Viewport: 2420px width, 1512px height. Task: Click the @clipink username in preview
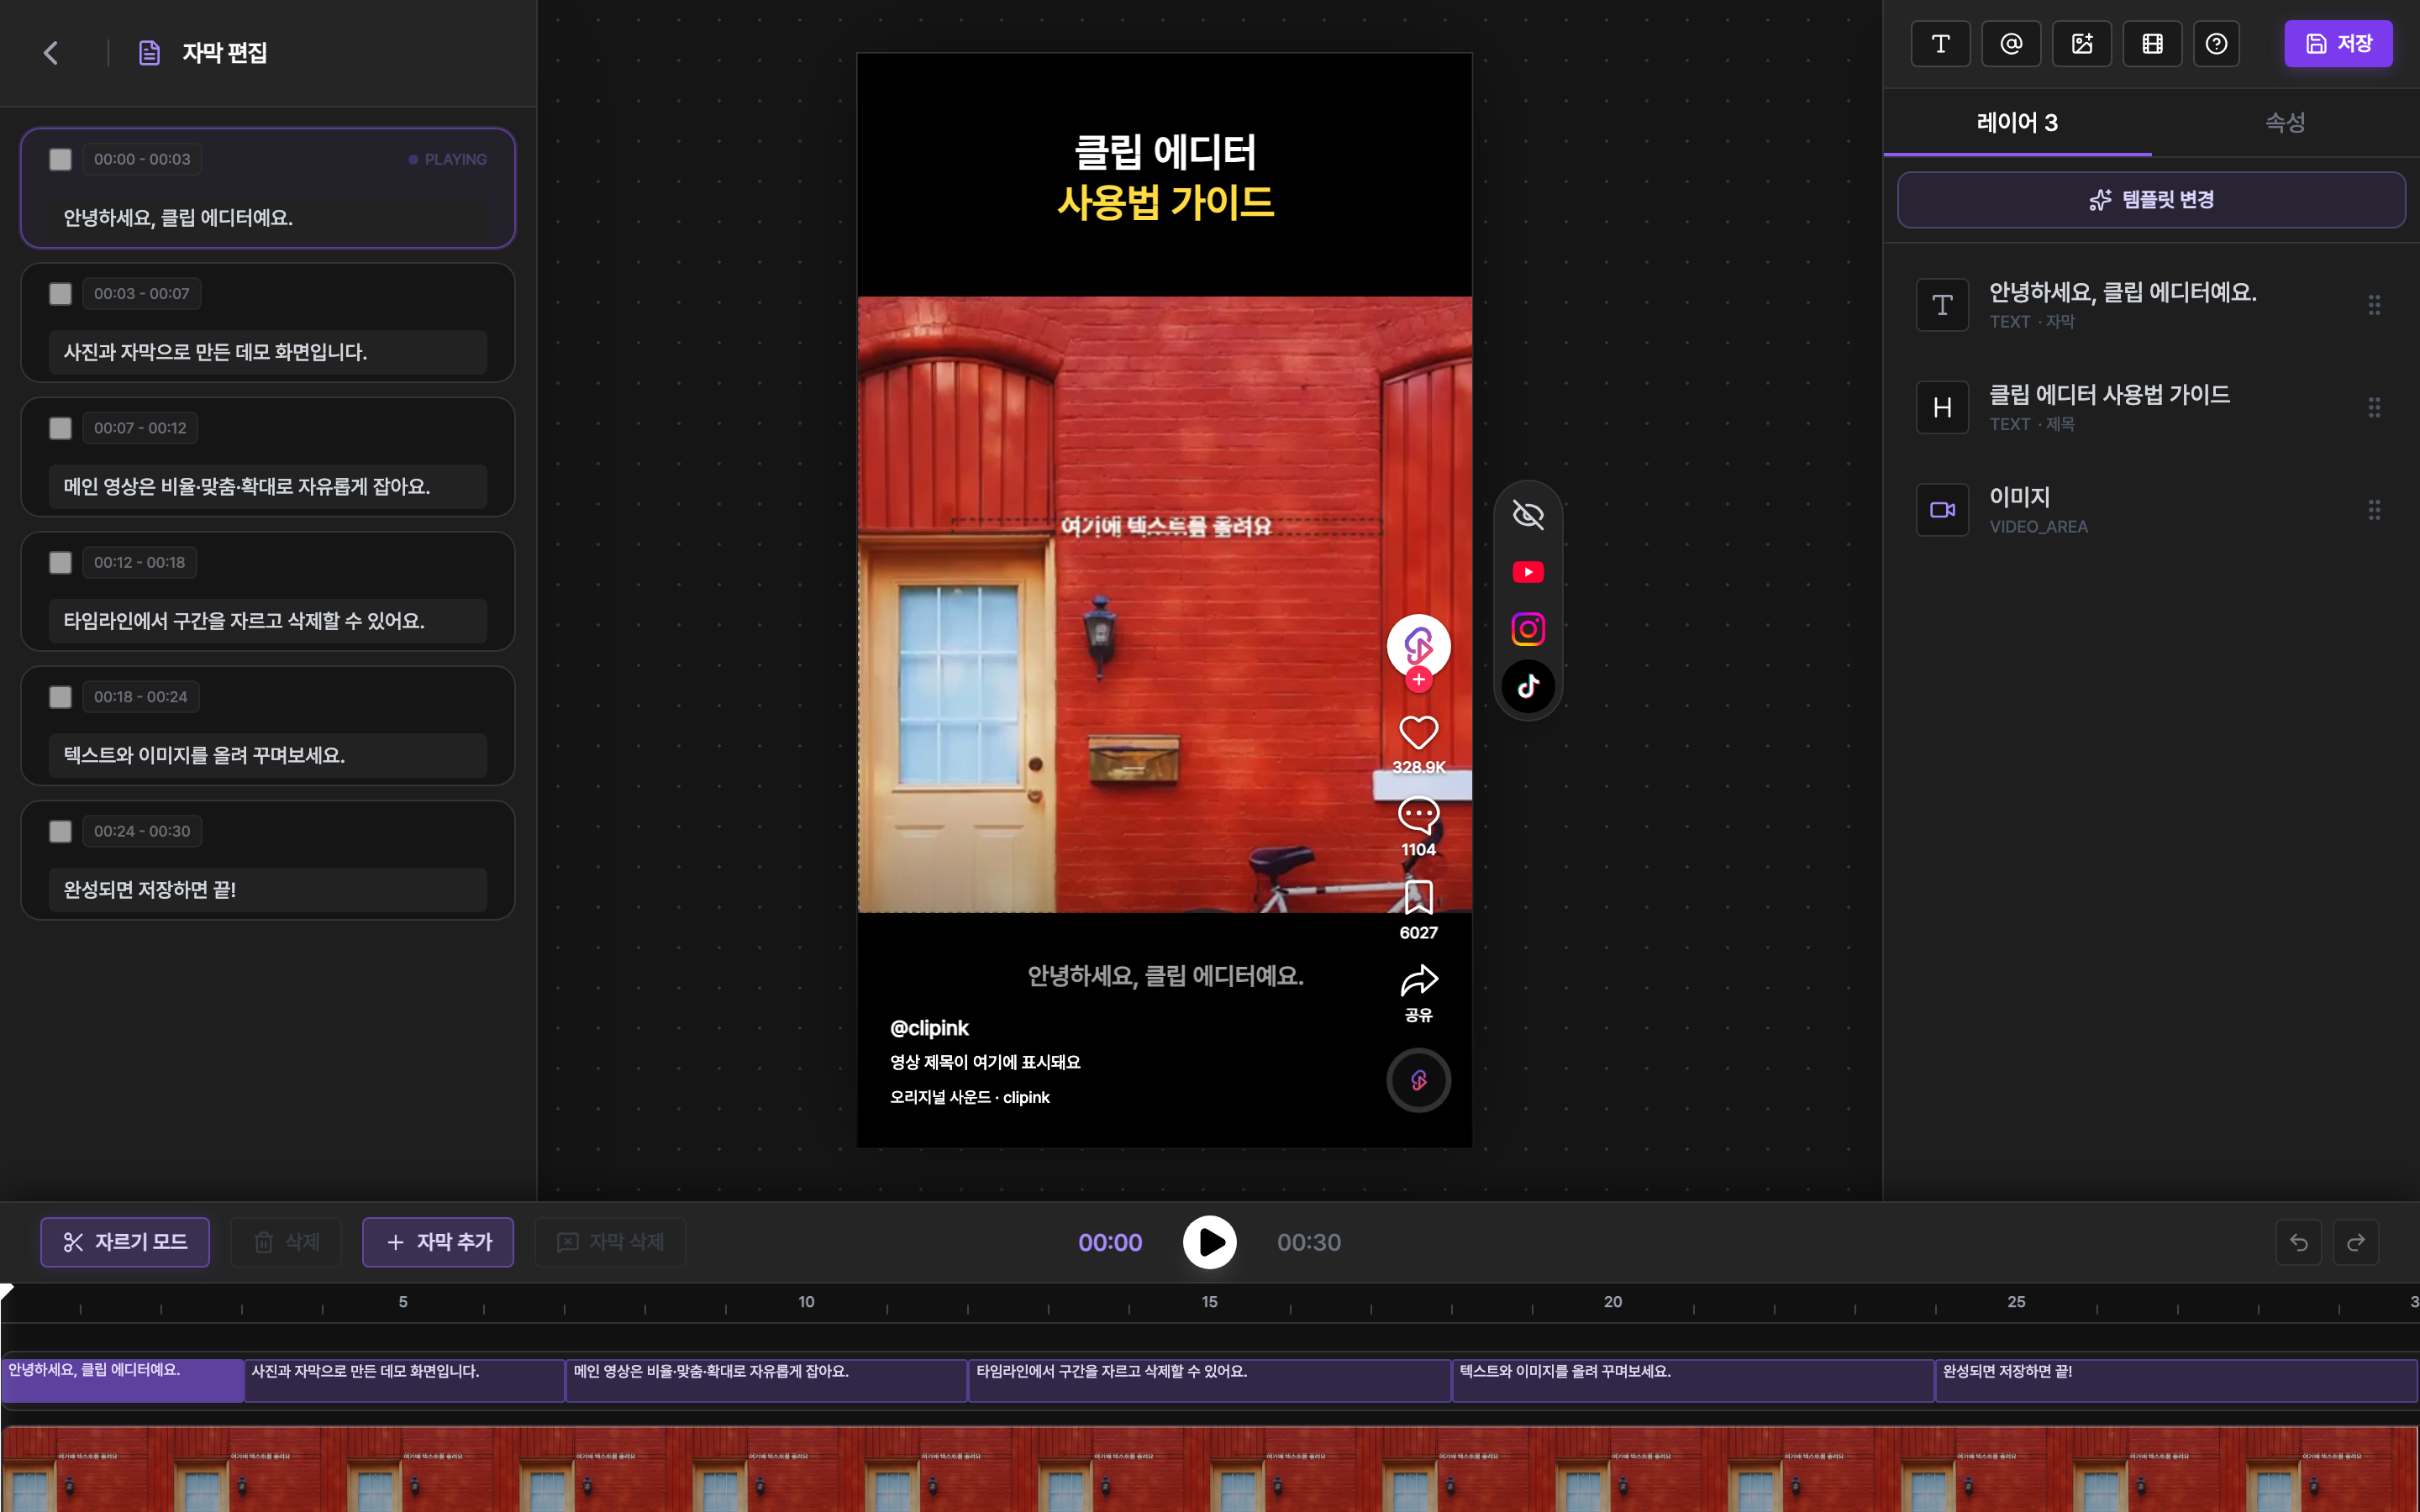click(x=929, y=1028)
